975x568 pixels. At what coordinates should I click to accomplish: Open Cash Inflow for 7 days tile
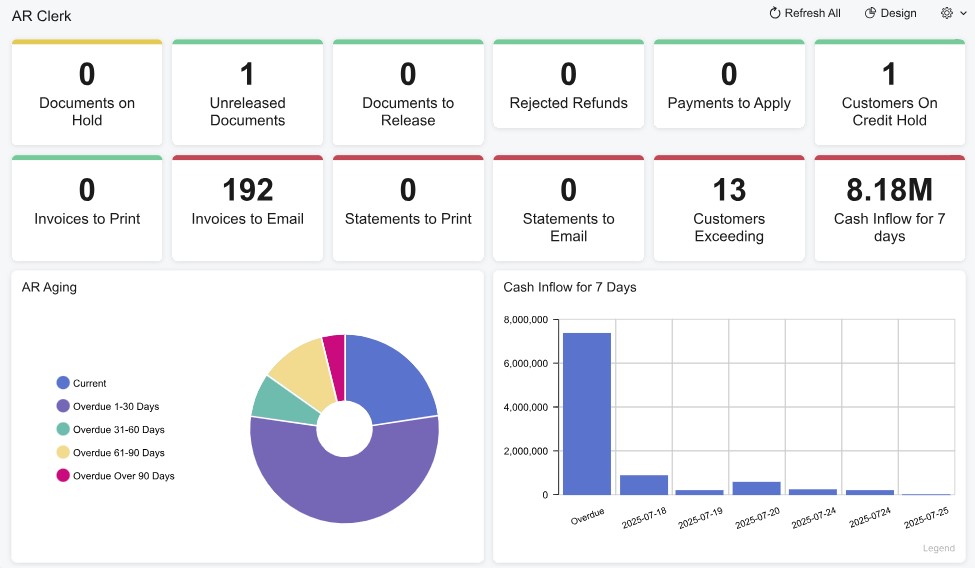tap(889, 208)
